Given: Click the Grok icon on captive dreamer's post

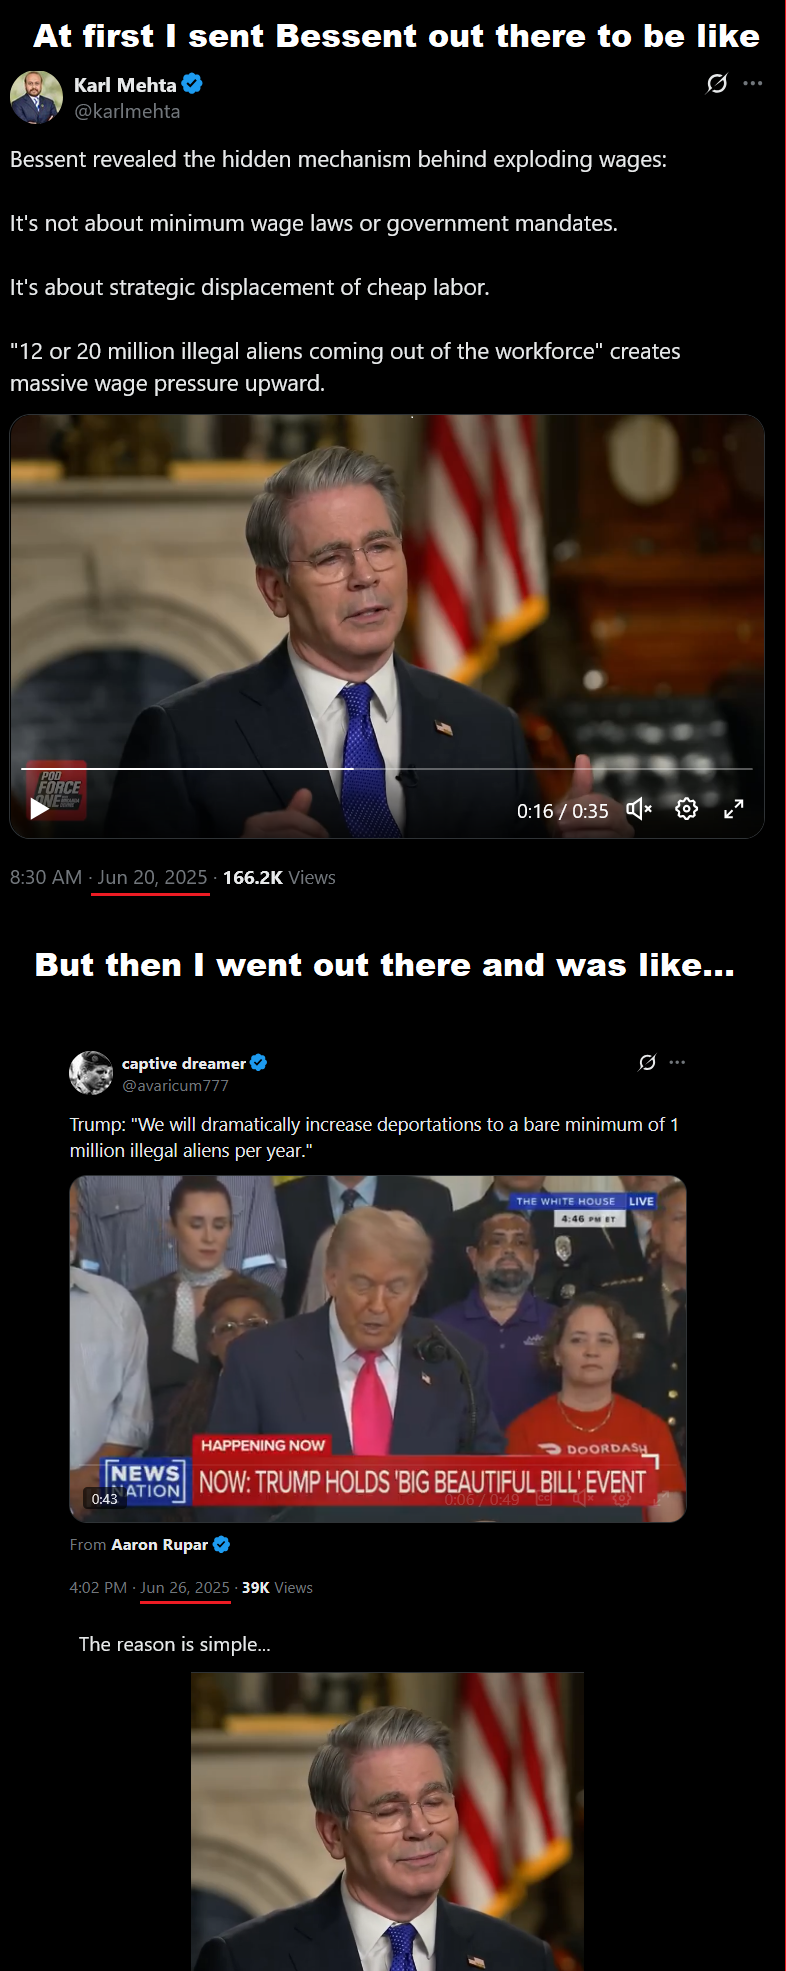Looking at the screenshot, I should (647, 1062).
